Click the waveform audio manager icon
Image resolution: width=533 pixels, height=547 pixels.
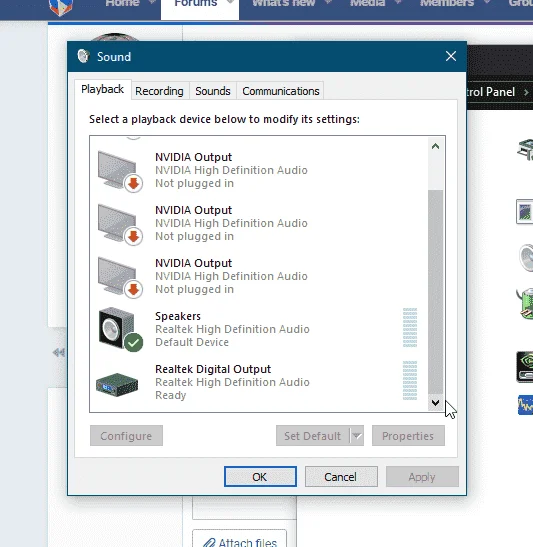click(525, 405)
